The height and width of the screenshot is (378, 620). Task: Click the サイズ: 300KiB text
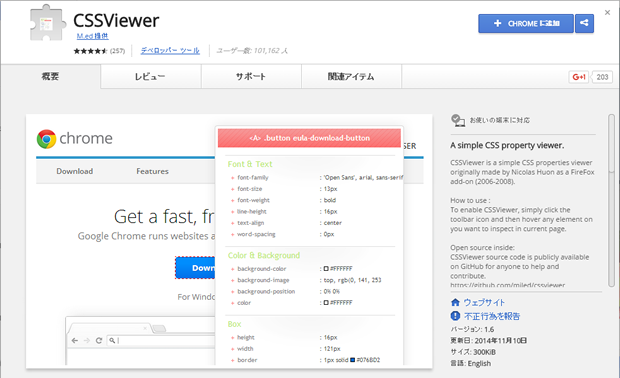[473, 352]
